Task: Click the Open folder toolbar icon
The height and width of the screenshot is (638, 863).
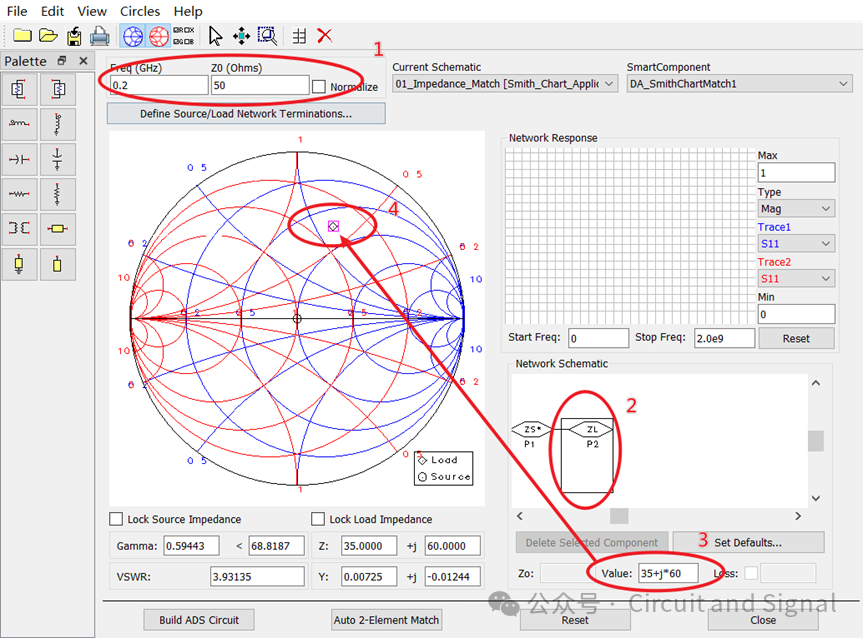Action: point(48,36)
